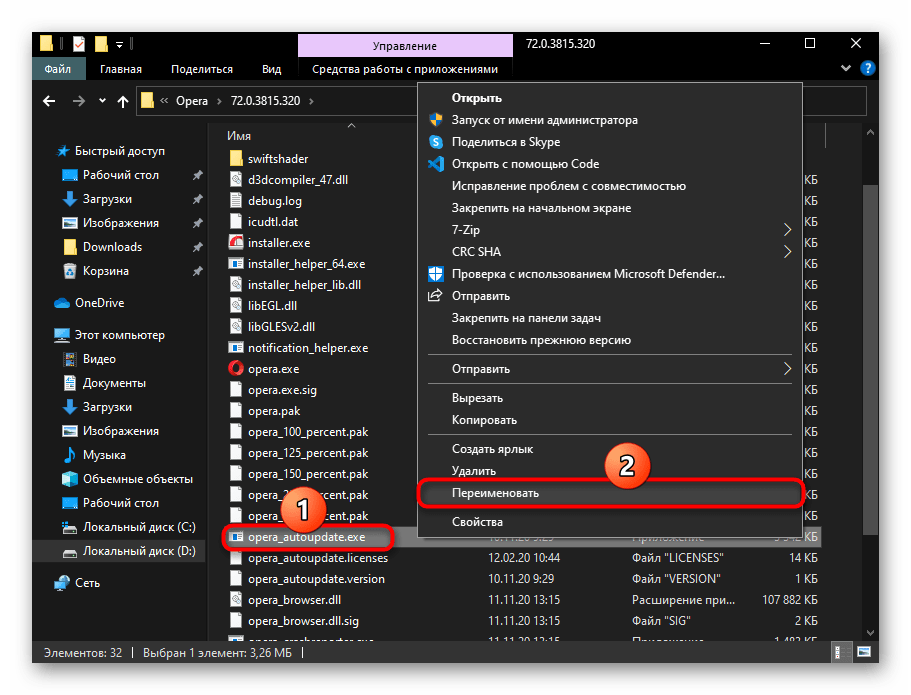Sort files by the Имя column header
The height and width of the screenshot is (695, 911).
(239, 135)
